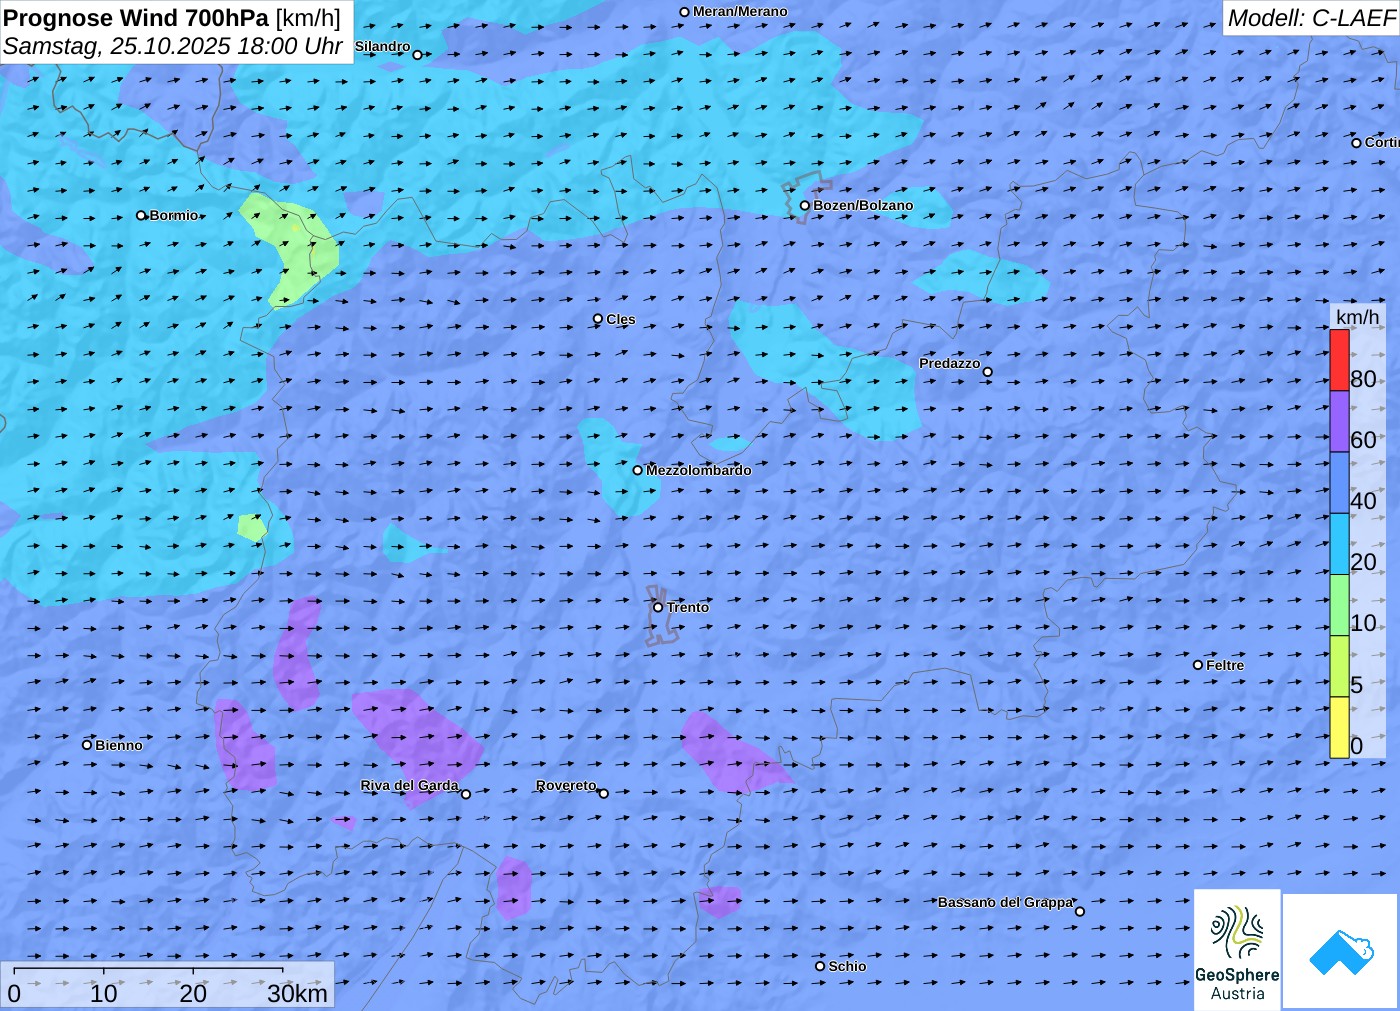Click the 'Trento' map label
The image size is (1400, 1011).
click(688, 607)
